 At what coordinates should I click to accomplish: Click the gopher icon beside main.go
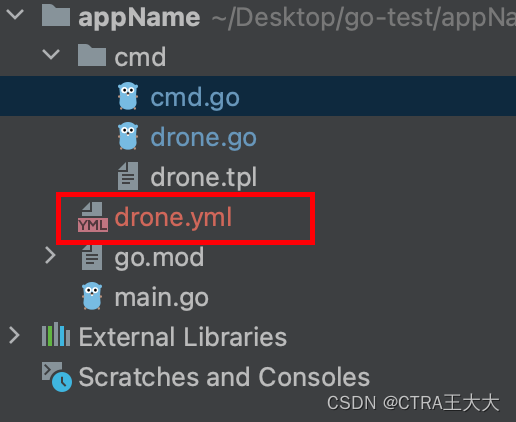[92, 296]
